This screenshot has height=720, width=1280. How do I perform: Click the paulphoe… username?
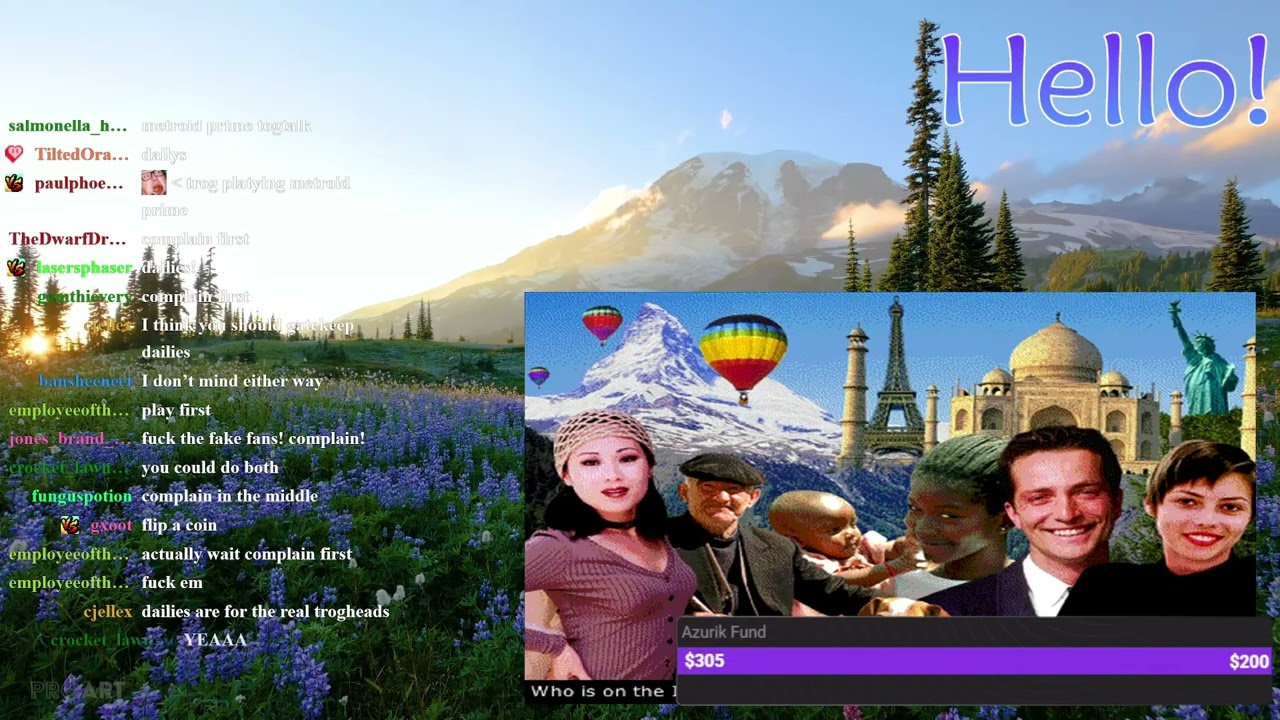point(79,183)
